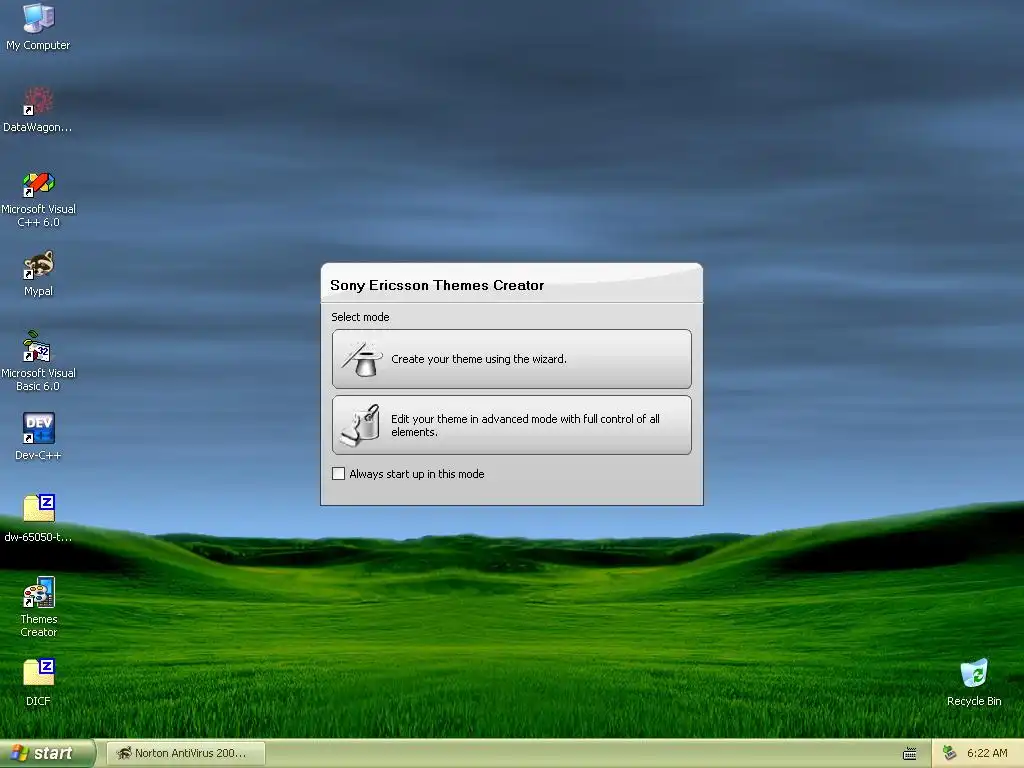The width and height of the screenshot is (1024, 768).
Task: Click the wizard hat icon in the dialog
Action: (362, 359)
